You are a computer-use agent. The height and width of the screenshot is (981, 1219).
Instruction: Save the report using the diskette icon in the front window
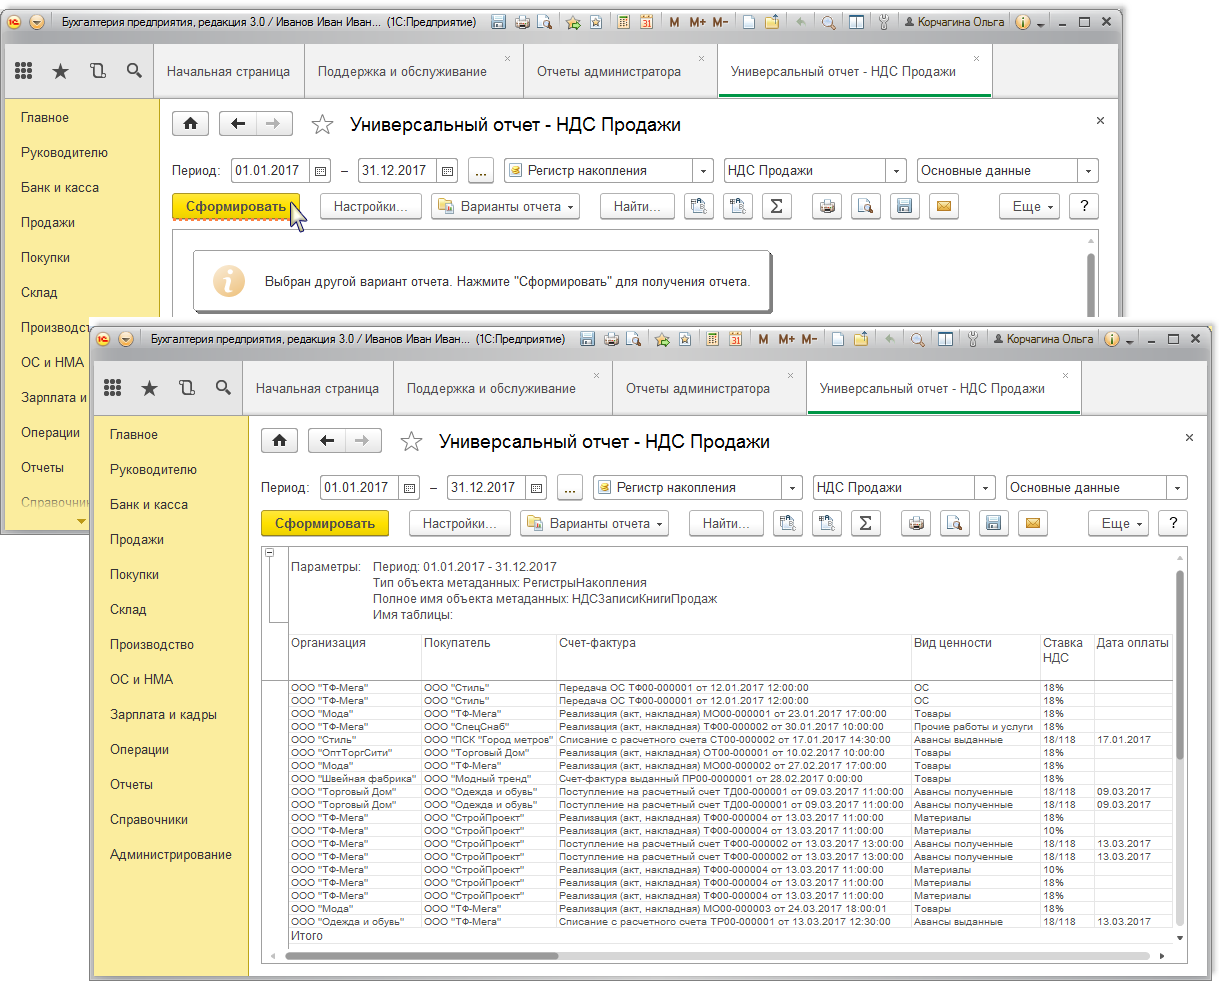pos(993,523)
